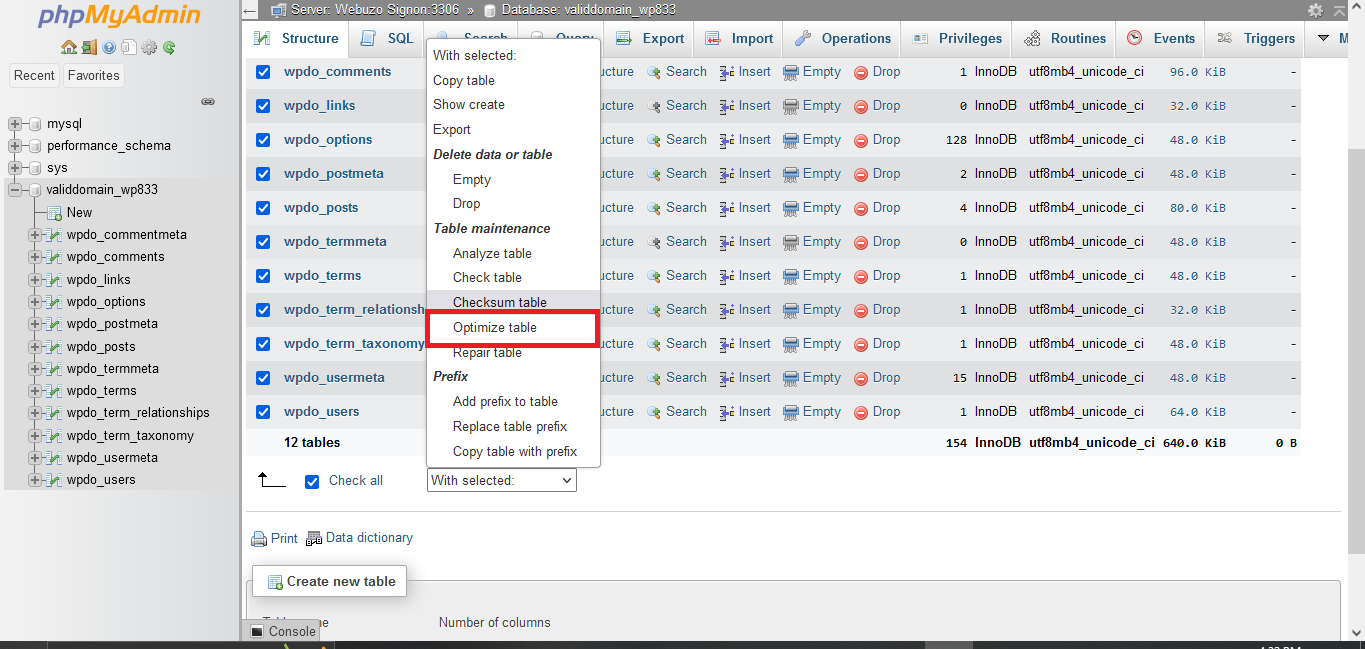Click the page settings gear at top right
The width and height of the screenshot is (1365, 649).
1315,10
